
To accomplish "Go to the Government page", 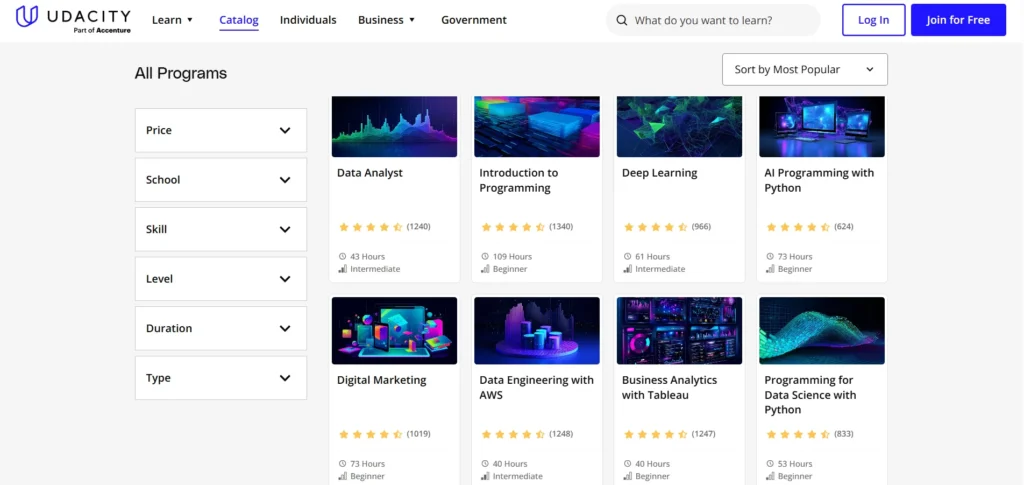I will [473, 20].
